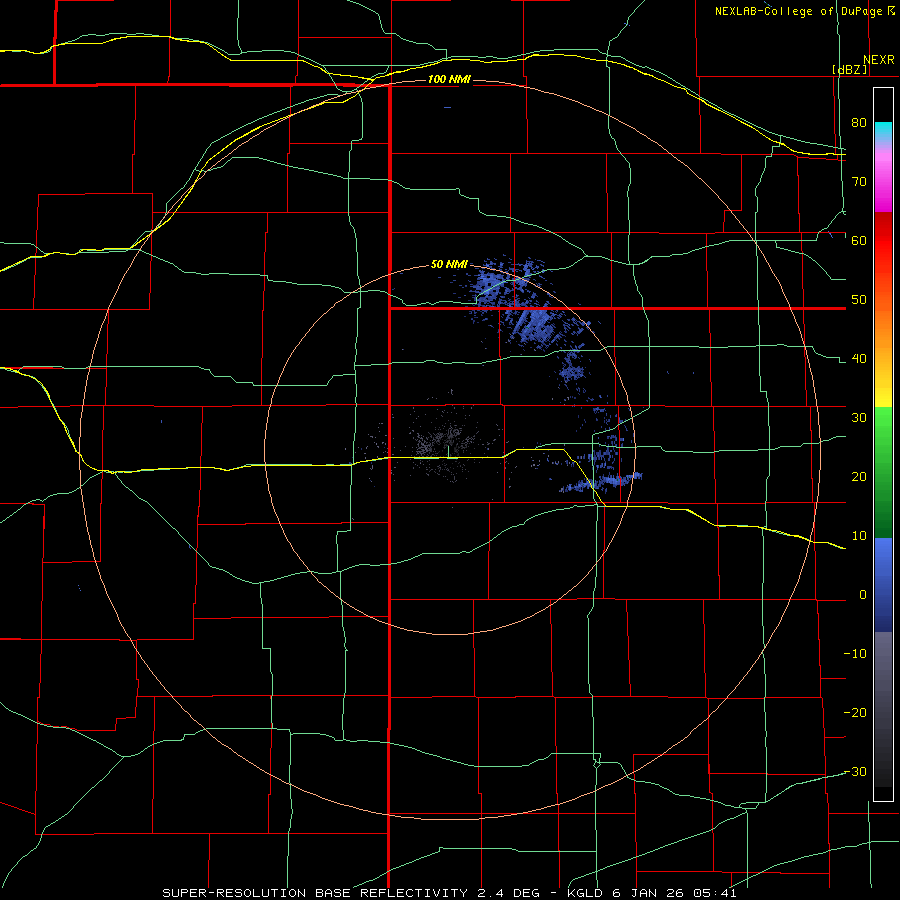Click the cyan top band of the color scale

883,131
